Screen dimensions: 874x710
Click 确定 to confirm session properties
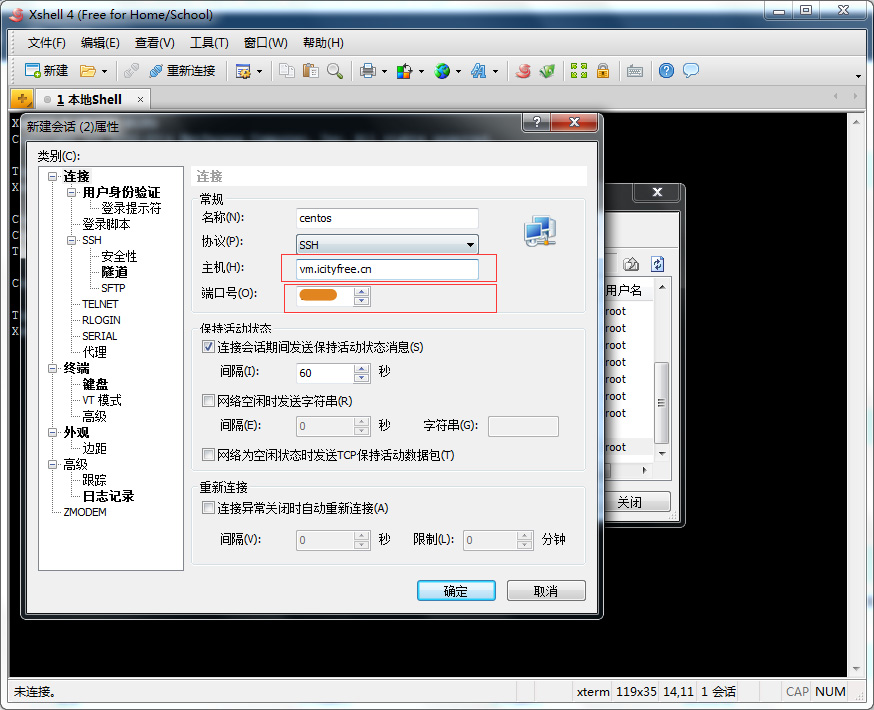tap(456, 591)
